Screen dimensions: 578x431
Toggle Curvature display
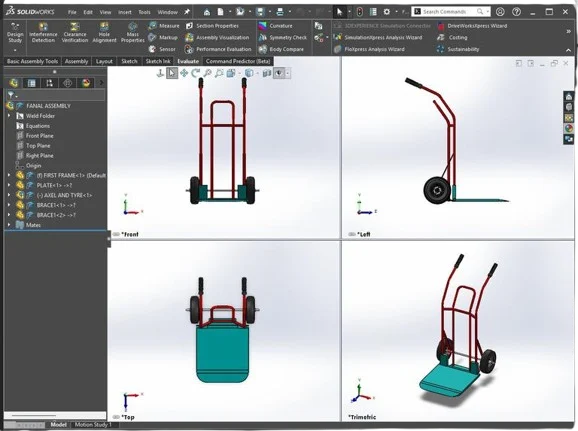click(x=275, y=26)
